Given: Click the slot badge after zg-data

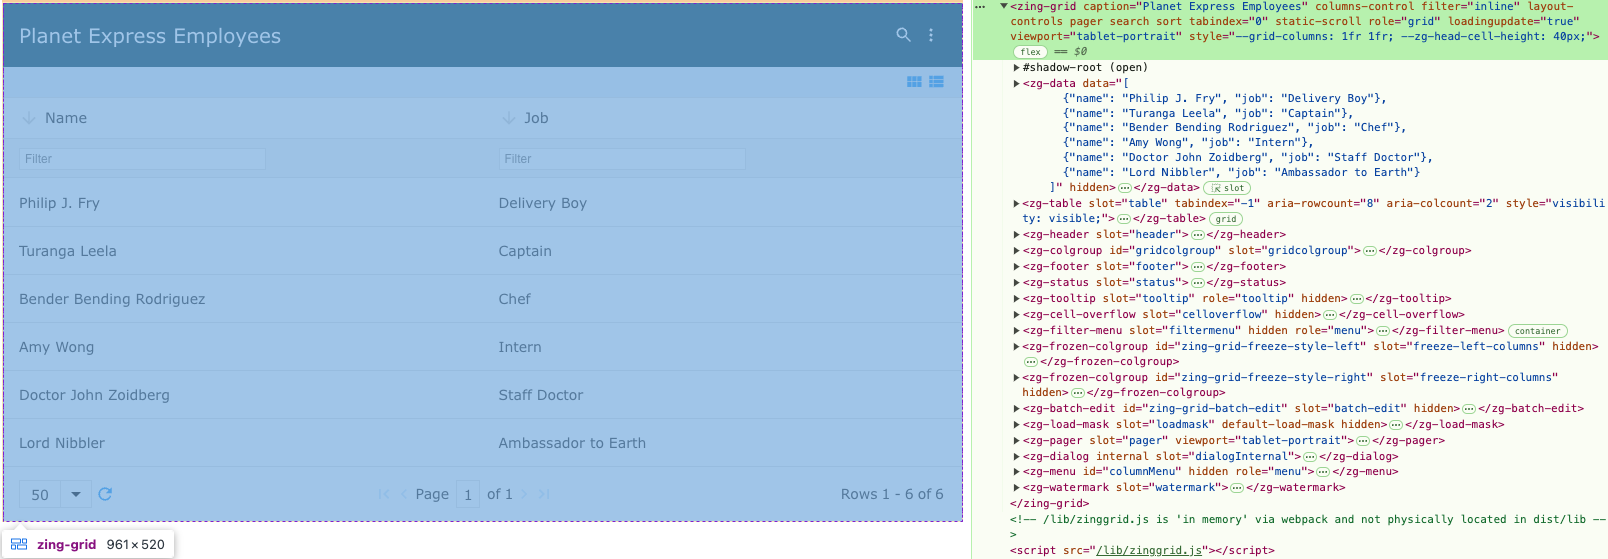Looking at the screenshot, I should pyautogui.click(x=1227, y=188).
